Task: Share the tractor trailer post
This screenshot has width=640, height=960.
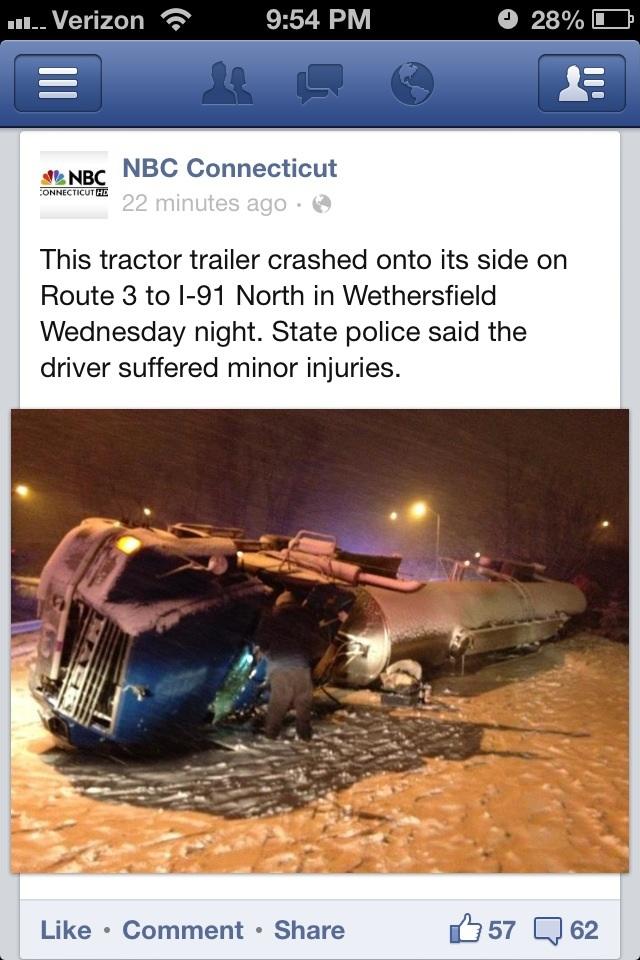Action: (x=309, y=930)
